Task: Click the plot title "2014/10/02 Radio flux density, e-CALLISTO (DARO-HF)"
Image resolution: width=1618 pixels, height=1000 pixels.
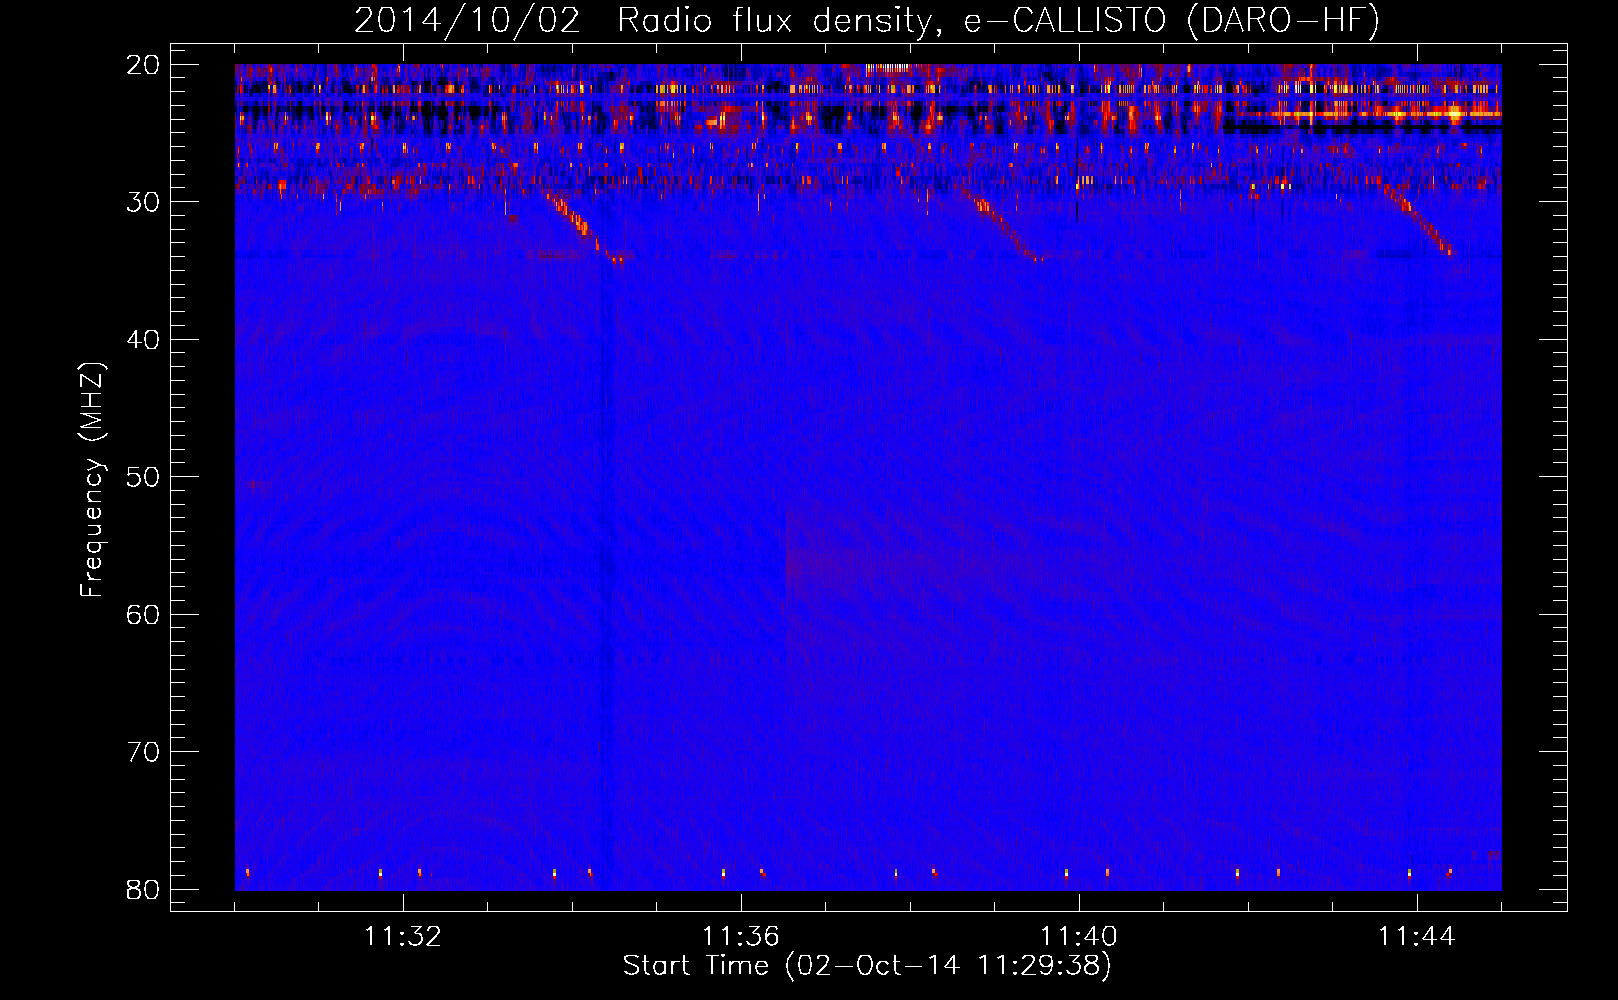Action: (x=867, y=20)
